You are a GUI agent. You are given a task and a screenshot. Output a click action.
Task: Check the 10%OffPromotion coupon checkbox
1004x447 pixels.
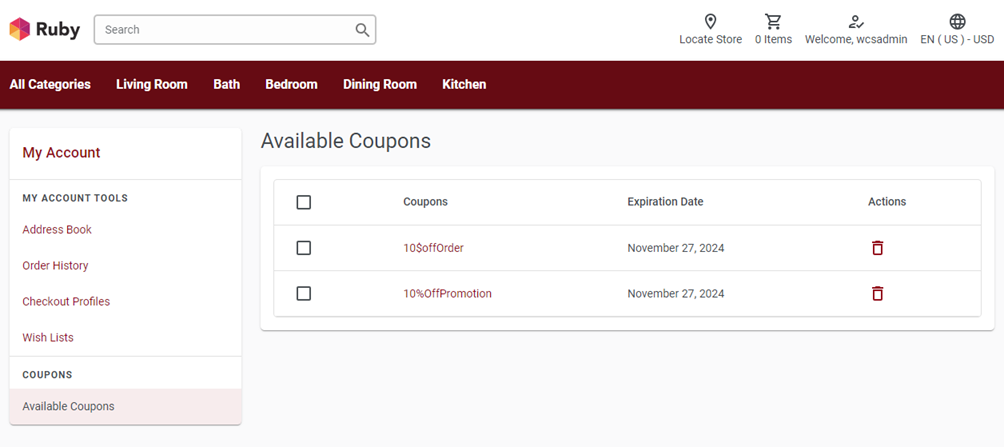coord(304,293)
